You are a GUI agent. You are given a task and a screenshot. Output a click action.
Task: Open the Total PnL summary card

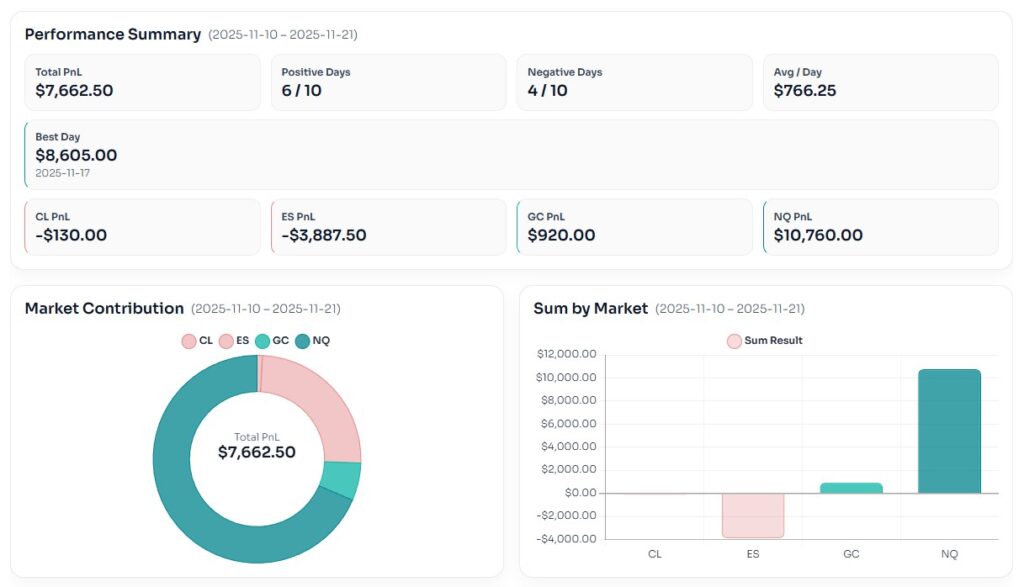click(142, 82)
